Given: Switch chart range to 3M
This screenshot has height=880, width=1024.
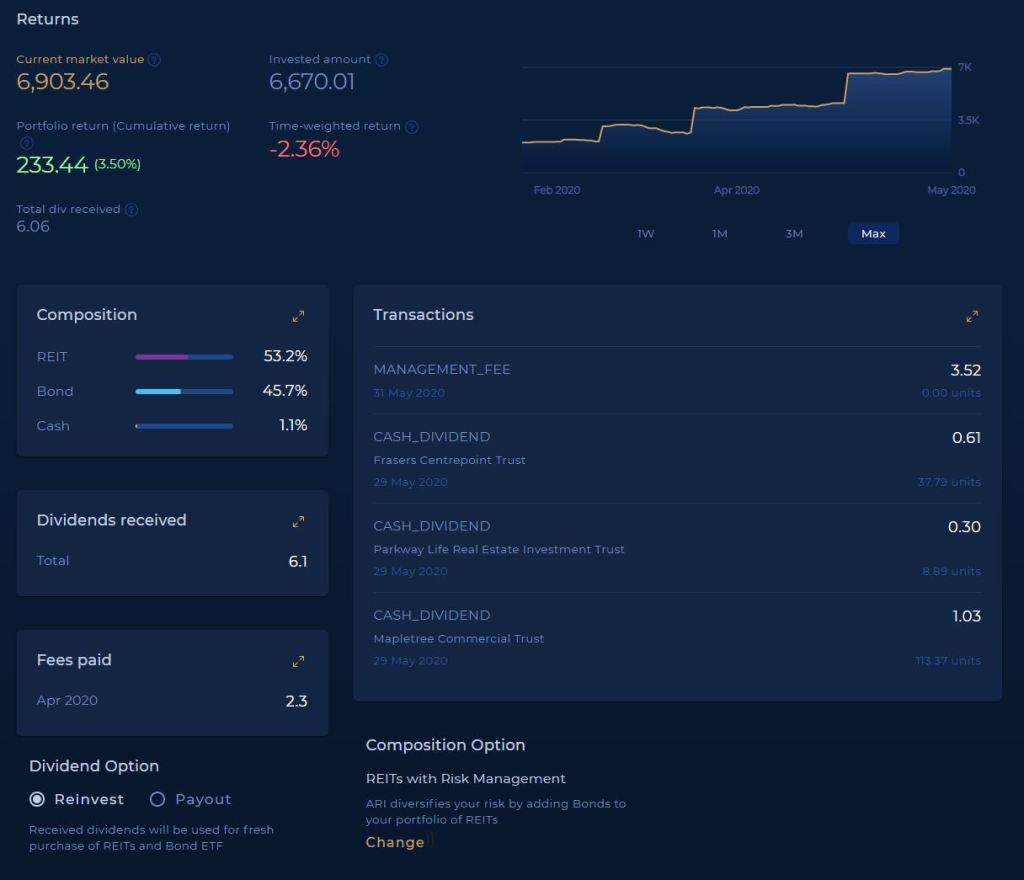Looking at the screenshot, I should pyautogui.click(x=794, y=234).
